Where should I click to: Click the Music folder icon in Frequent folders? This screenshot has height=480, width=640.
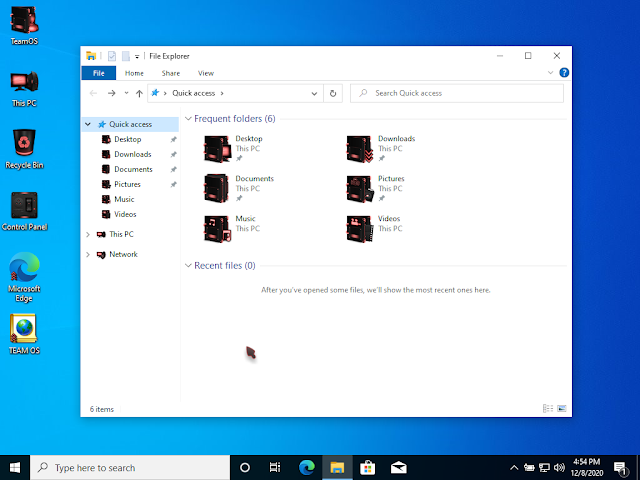(x=217, y=229)
